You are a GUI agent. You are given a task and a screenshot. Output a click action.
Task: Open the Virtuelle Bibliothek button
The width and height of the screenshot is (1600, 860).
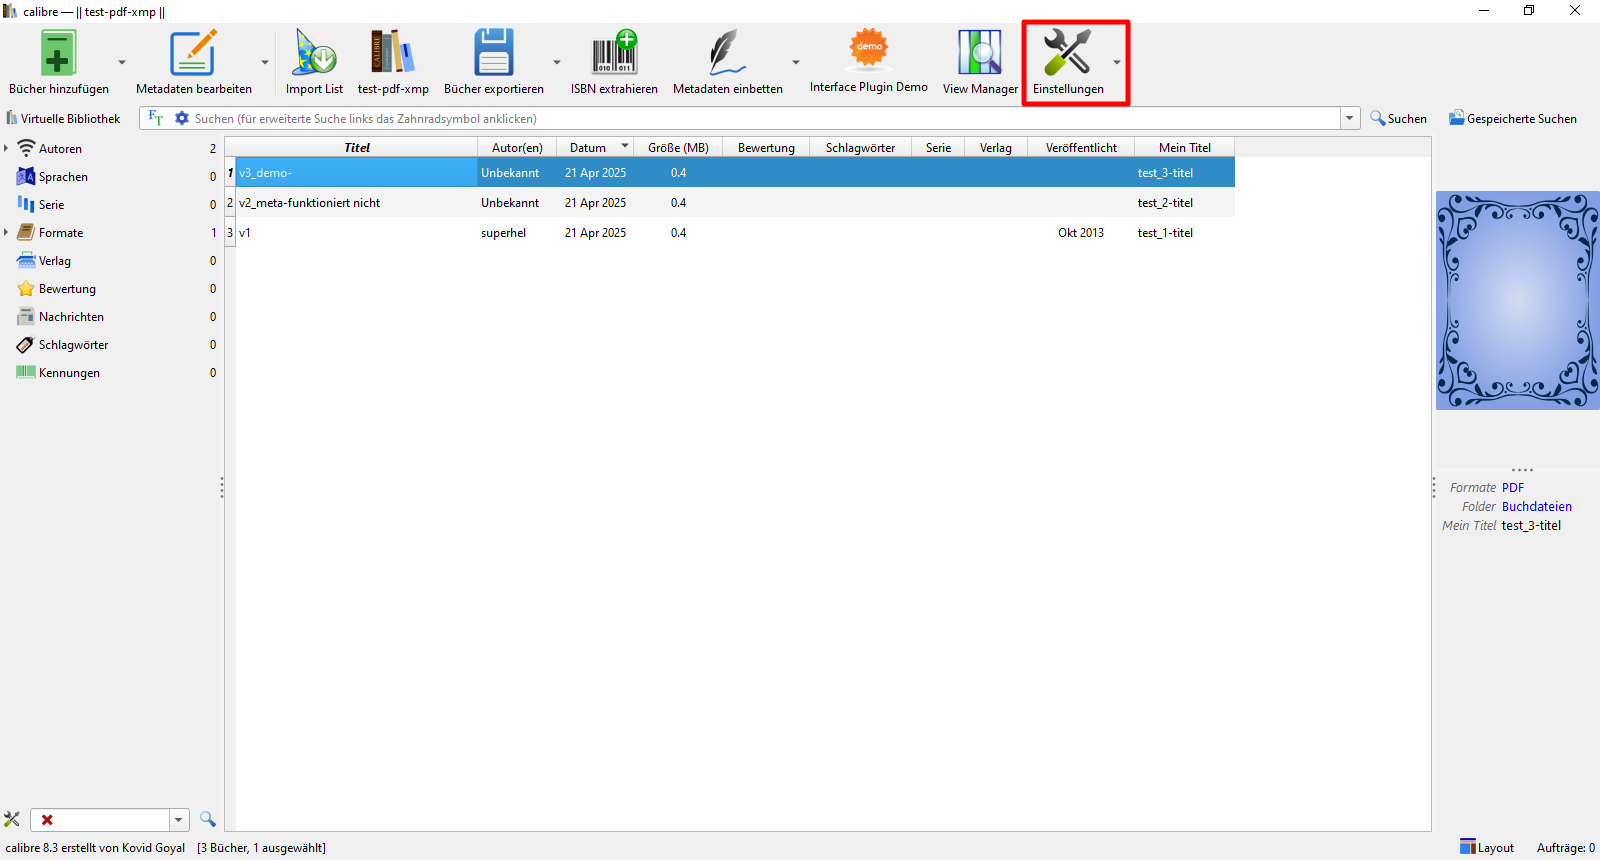click(x=63, y=118)
